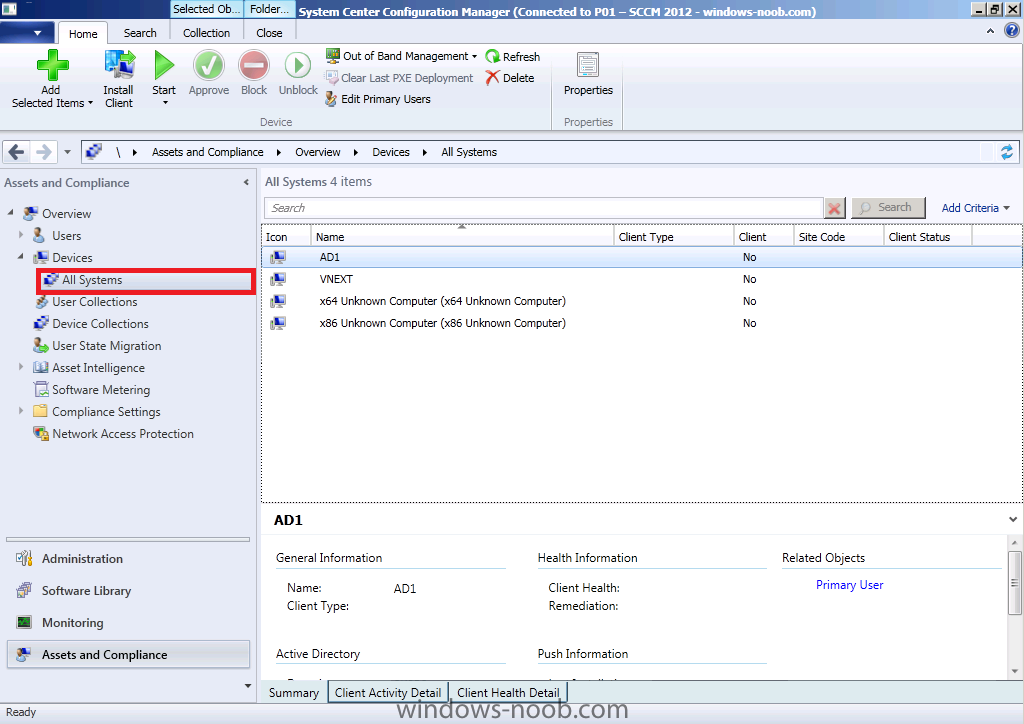Click Clear Last PXE Deployment
The image size is (1024, 724).
[x=399, y=78]
